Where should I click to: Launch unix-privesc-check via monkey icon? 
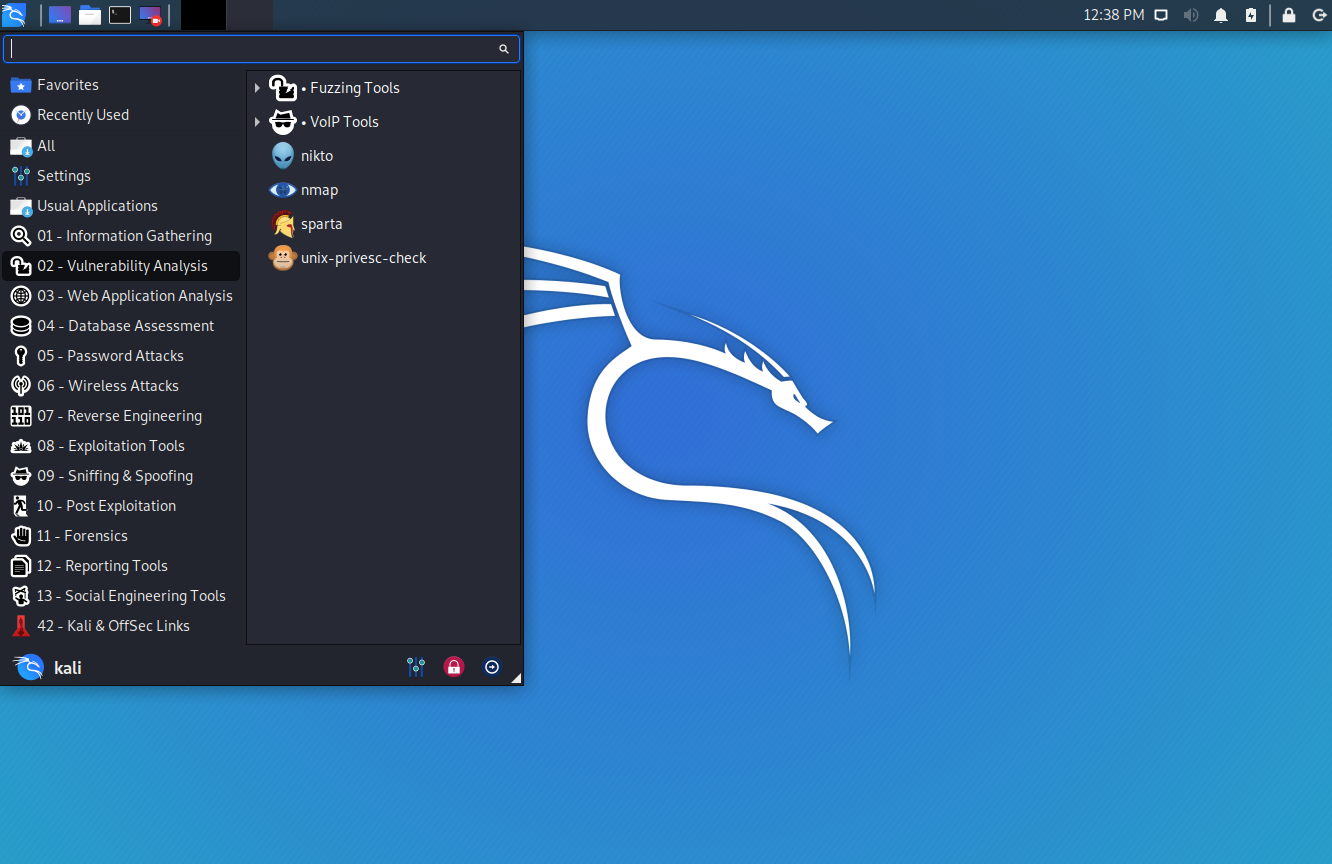point(284,258)
